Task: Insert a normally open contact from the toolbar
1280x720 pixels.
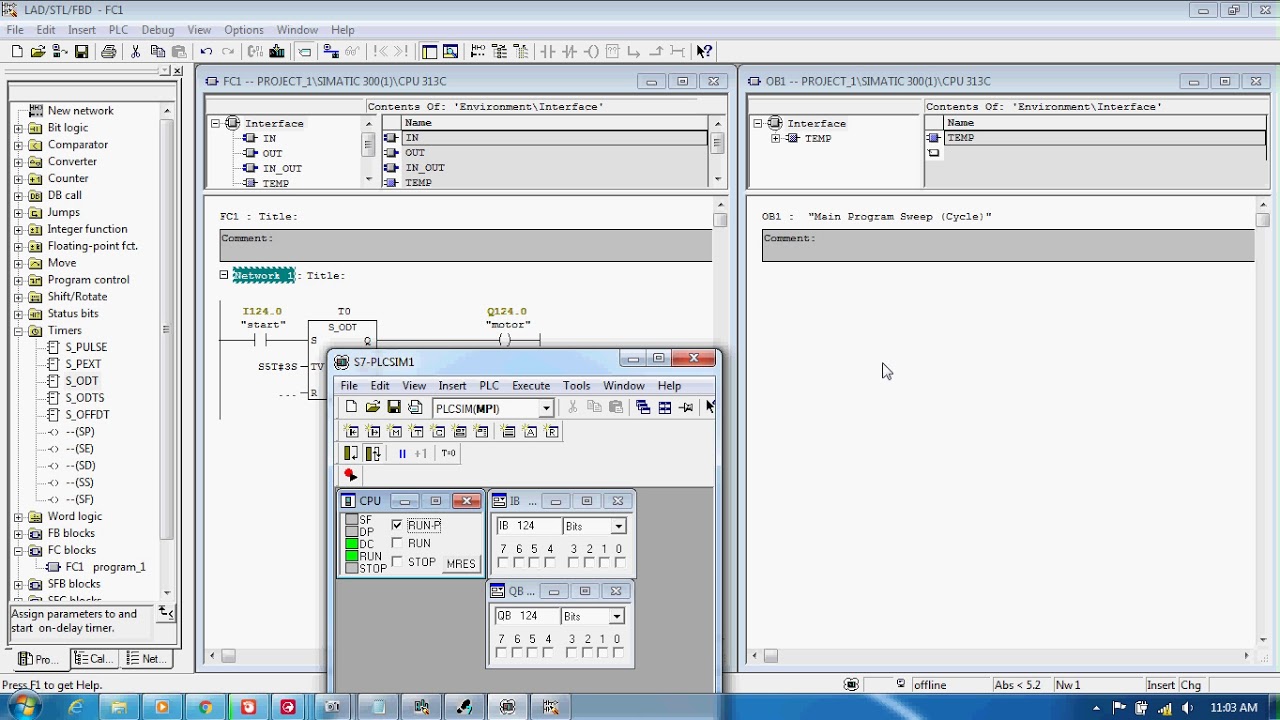Action: pyautogui.click(x=547, y=52)
